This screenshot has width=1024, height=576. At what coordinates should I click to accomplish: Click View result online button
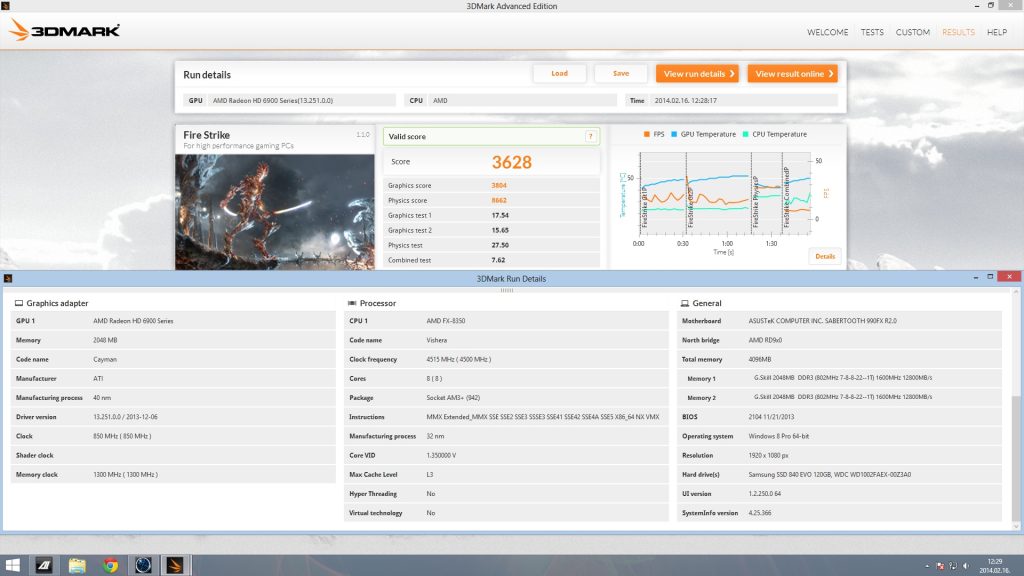(x=792, y=74)
